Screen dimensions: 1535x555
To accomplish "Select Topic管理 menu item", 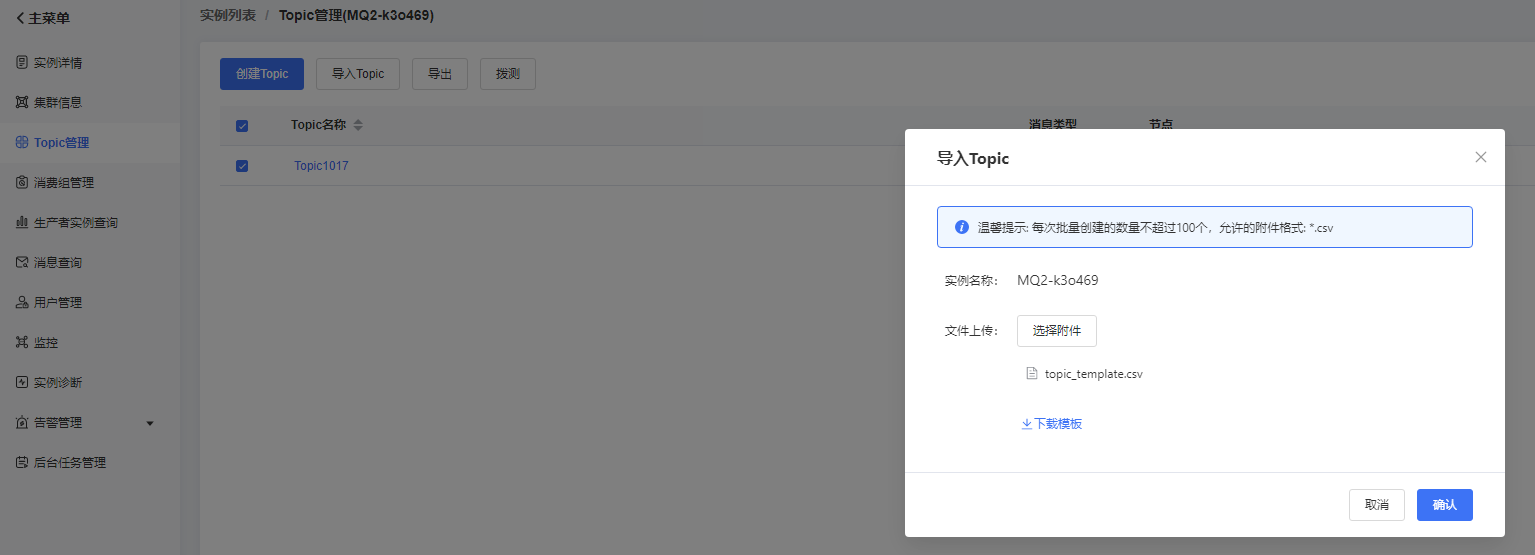I will pyautogui.click(x=90, y=142).
